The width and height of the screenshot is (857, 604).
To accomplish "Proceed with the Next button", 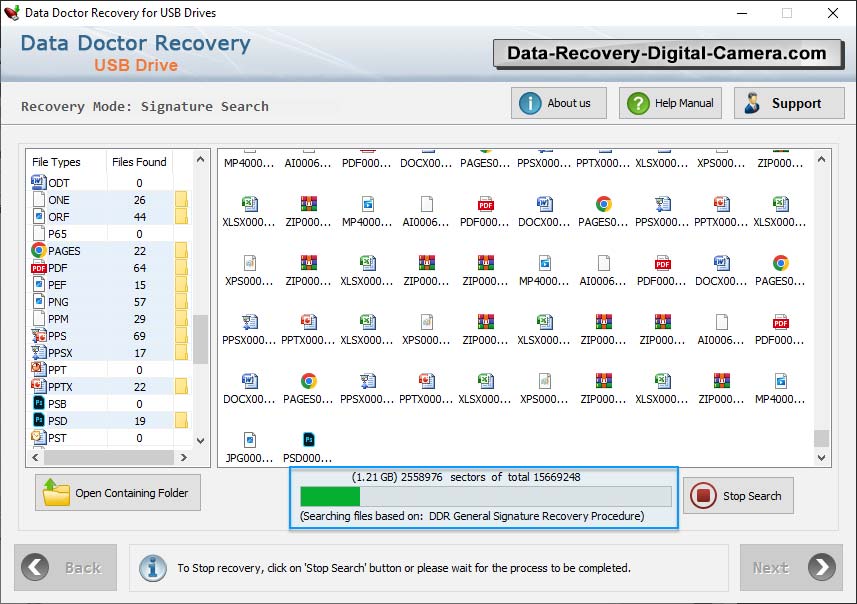I will tap(791, 567).
